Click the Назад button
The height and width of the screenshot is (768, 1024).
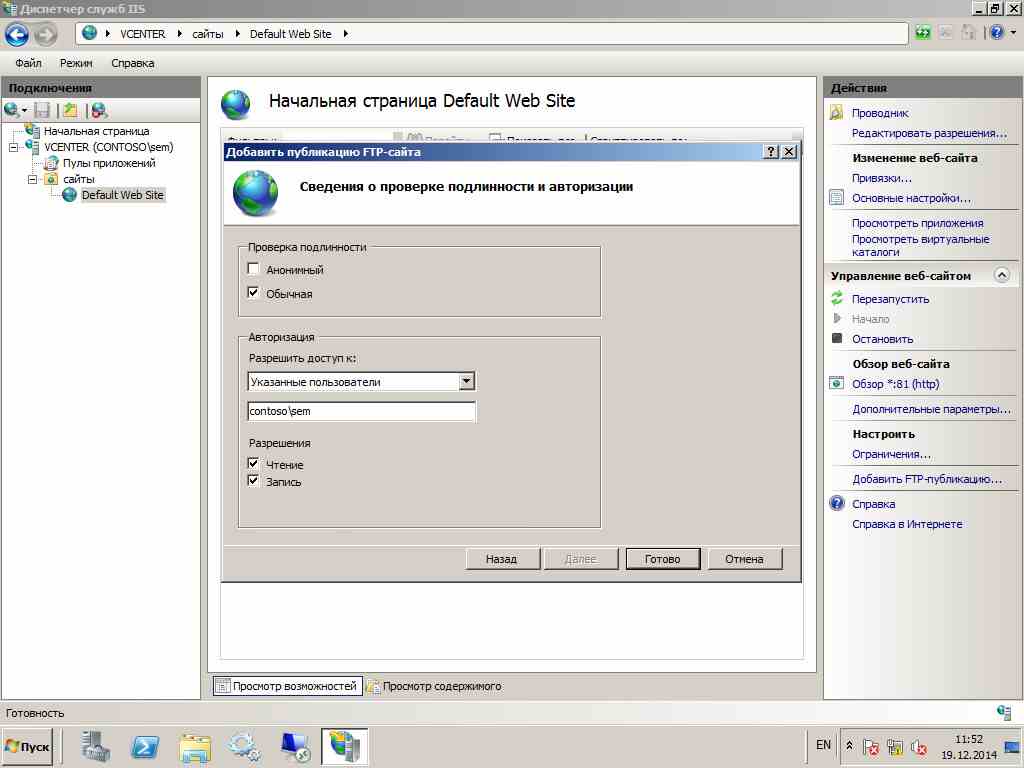(x=502, y=559)
